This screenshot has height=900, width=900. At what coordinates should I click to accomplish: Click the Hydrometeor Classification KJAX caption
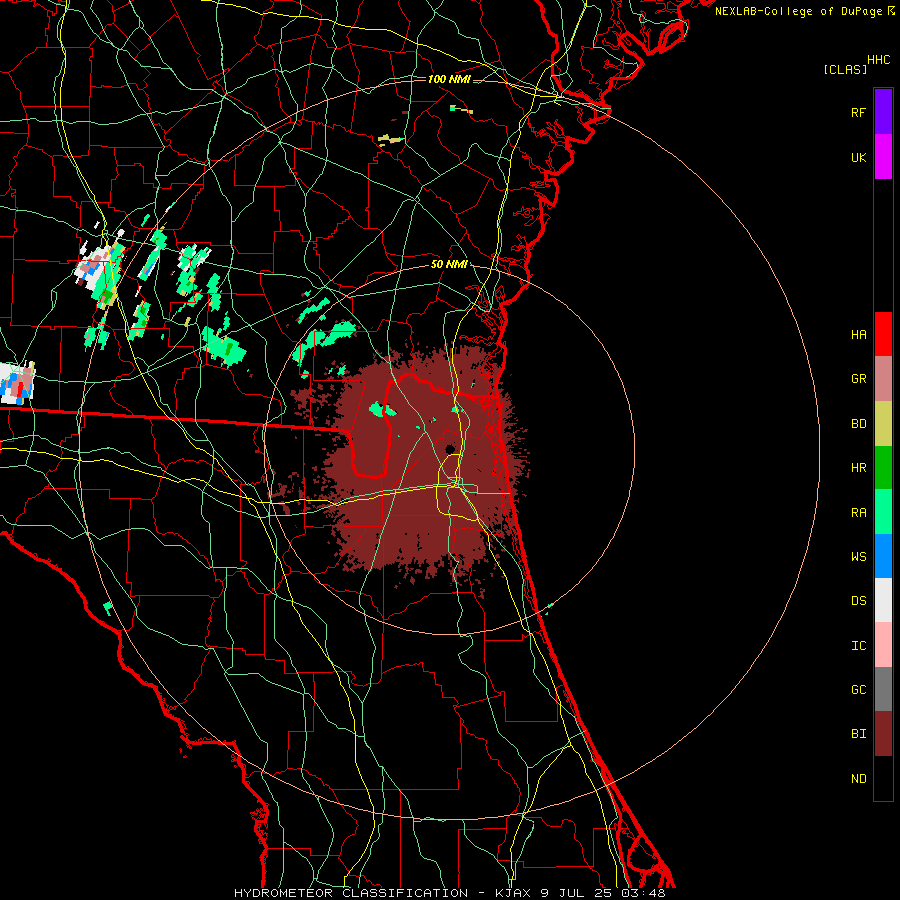(449, 893)
